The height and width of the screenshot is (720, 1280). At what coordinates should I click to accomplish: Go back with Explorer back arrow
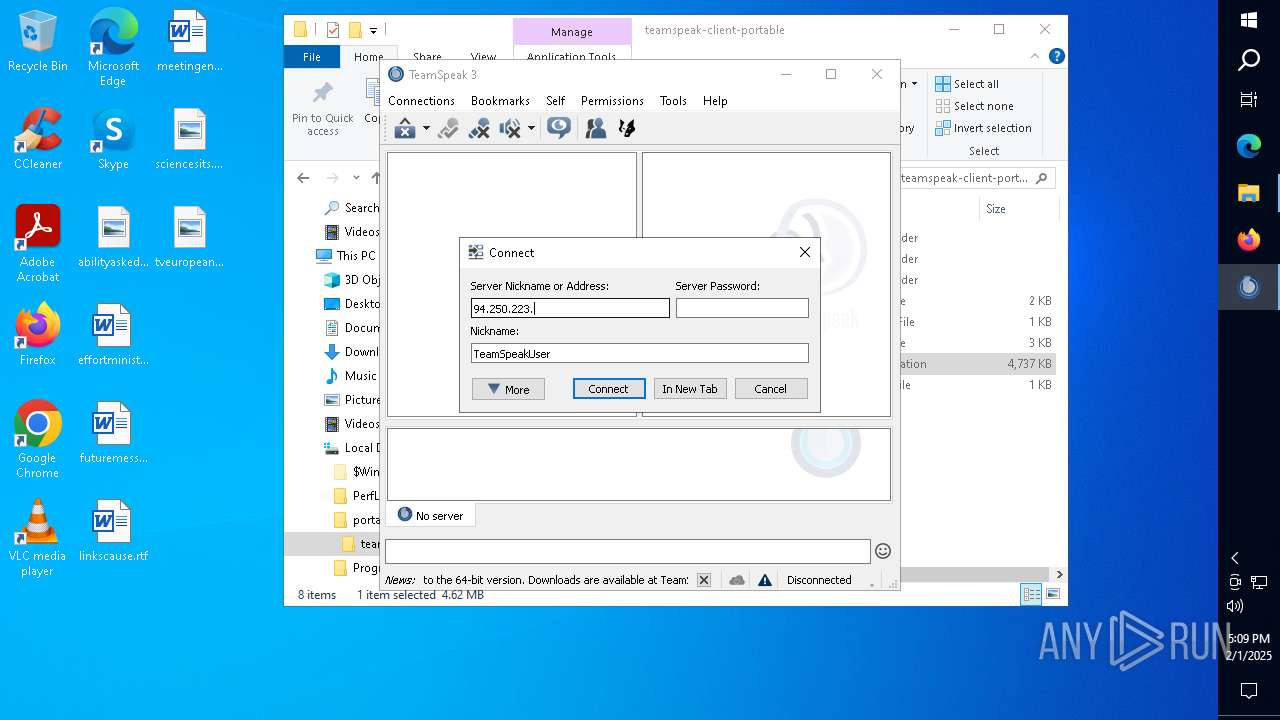(x=303, y=178)
